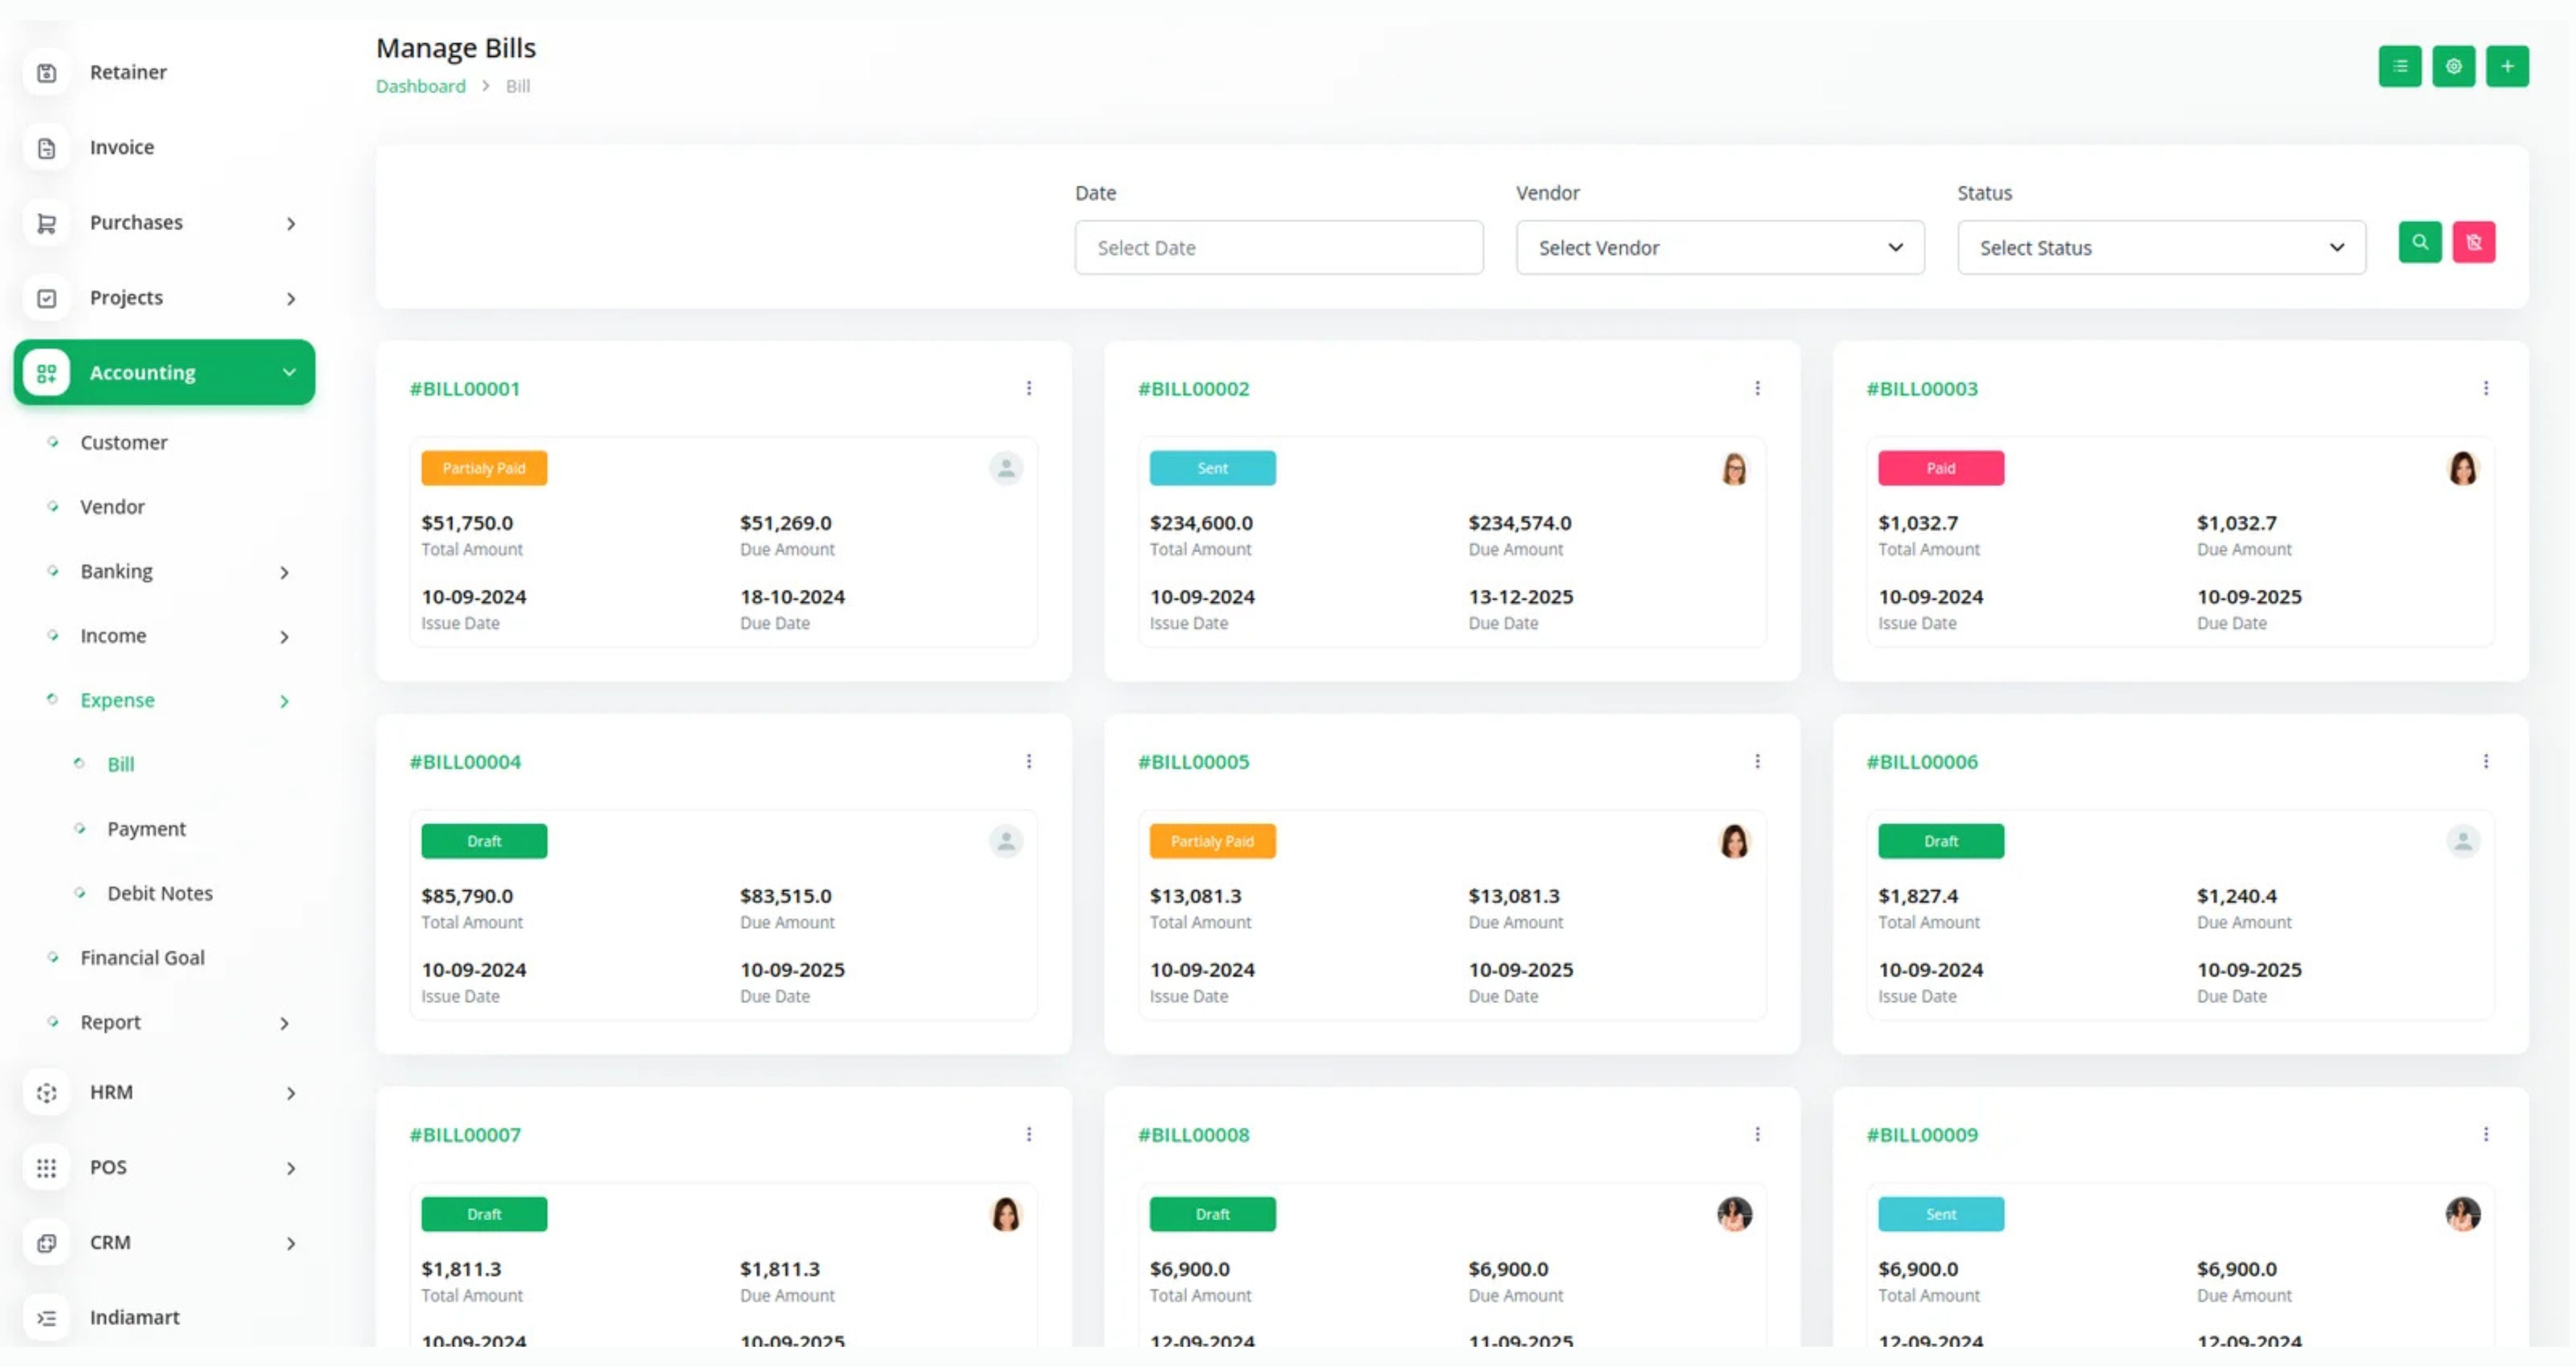
Task: Click vendor avatar on #BILL00003 card
Action: pyautogui.click(x=2462, y=468)
